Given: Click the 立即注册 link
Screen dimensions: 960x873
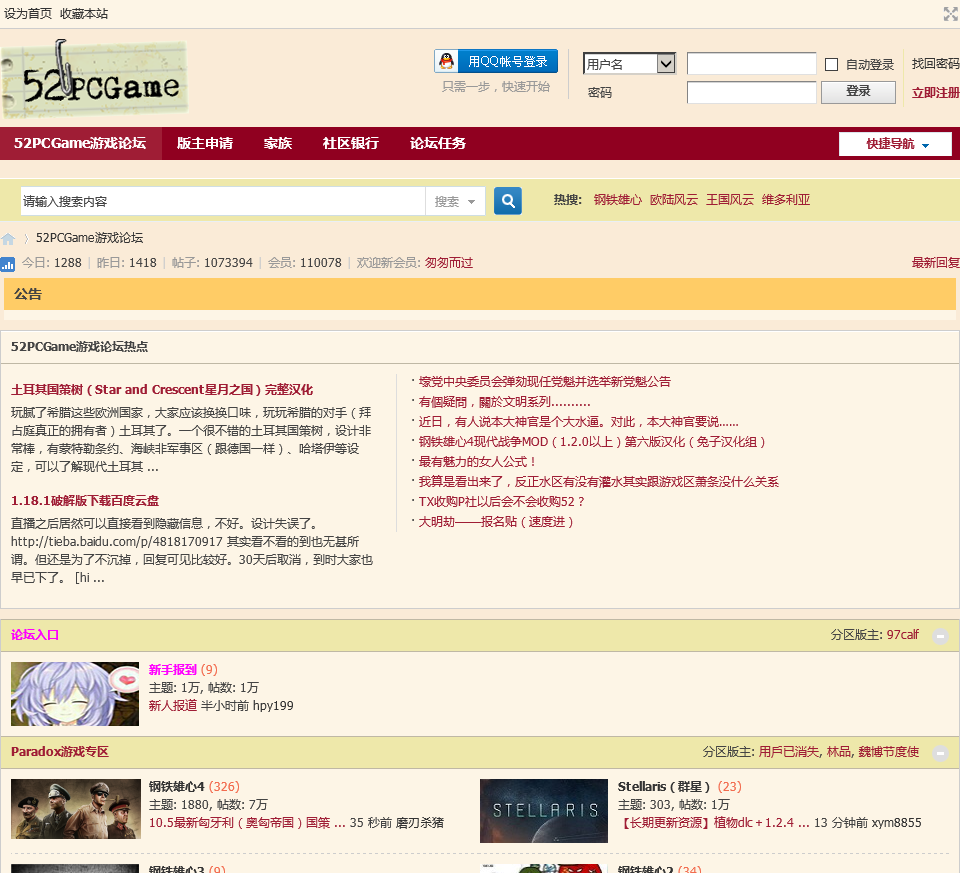Looking at the screenshot, I should click(x=936, y=93).
